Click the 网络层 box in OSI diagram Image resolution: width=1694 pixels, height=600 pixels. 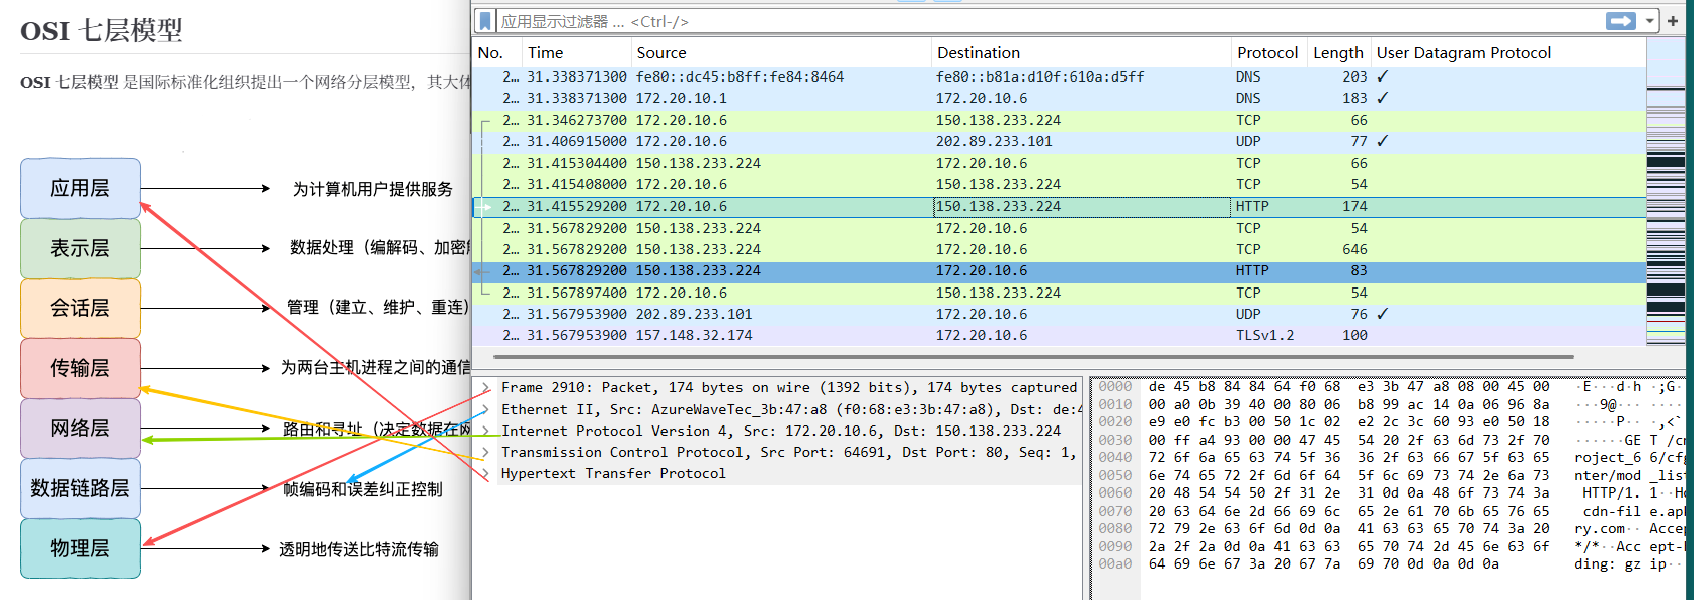tap(80, 428)
